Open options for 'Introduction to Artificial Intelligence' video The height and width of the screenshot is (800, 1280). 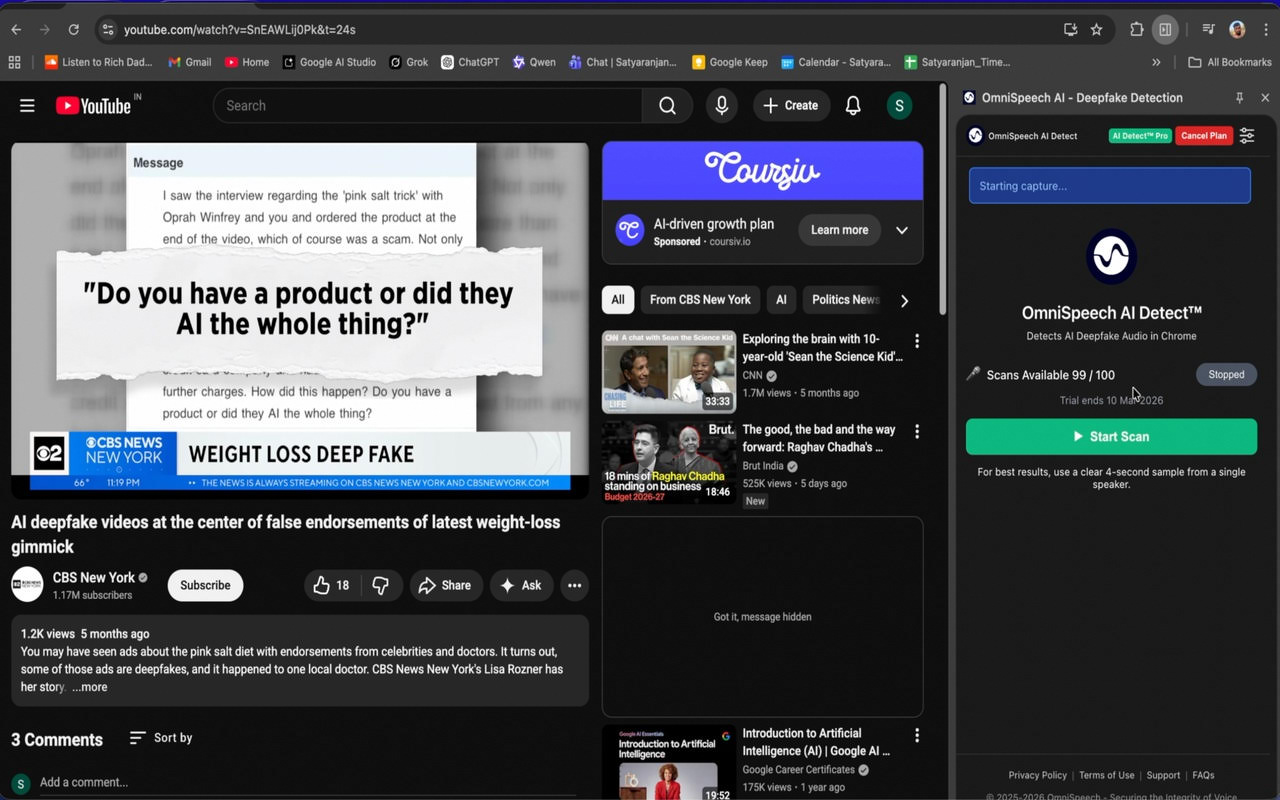click(x=917, y=735)
